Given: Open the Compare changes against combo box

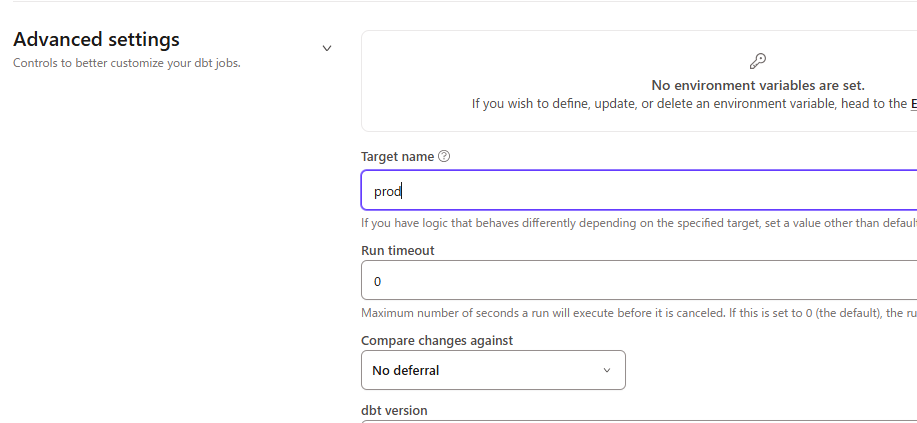Looking at the screenshot, I should (493, 370).
